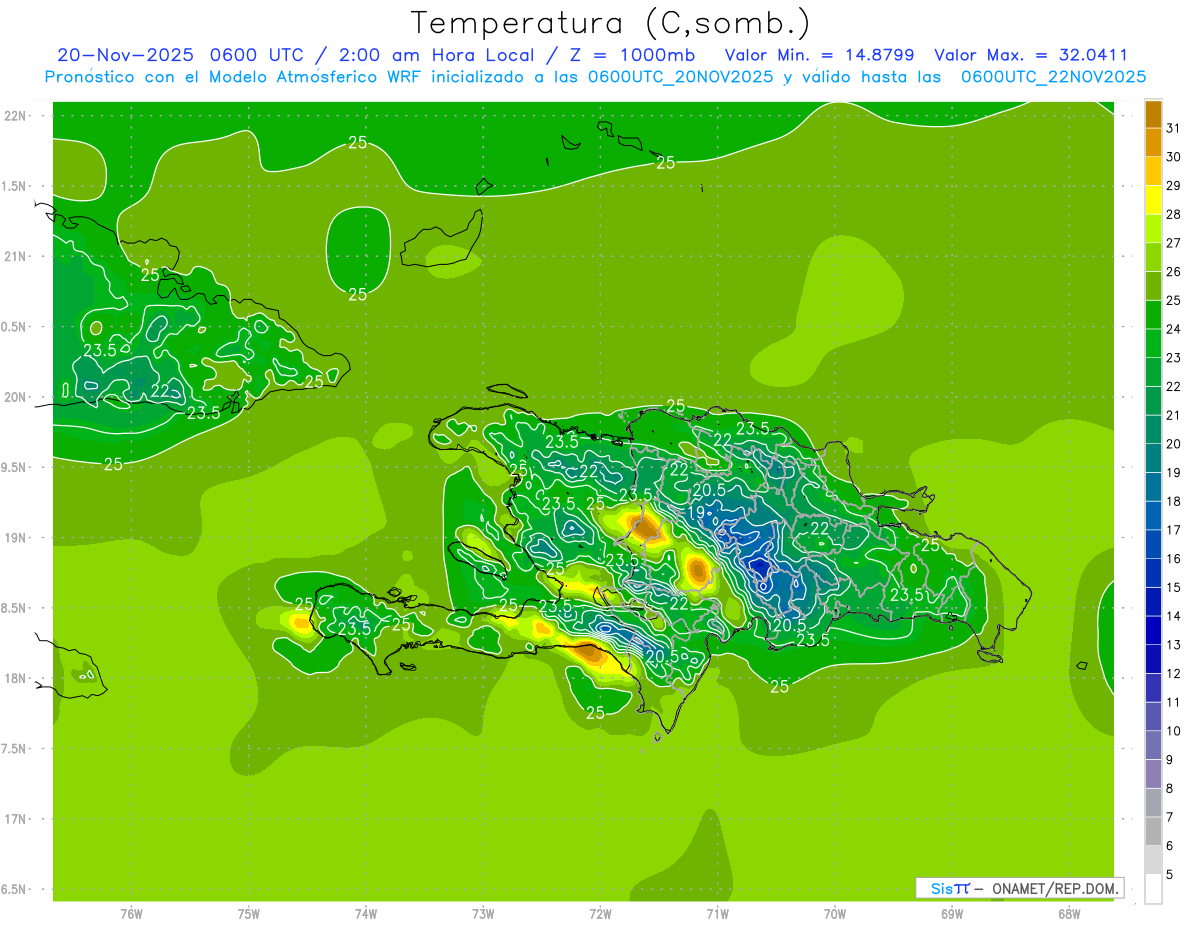Click the '70W' longitude axis label
Screen dimensions: 1200x927
tap(835, 913)
